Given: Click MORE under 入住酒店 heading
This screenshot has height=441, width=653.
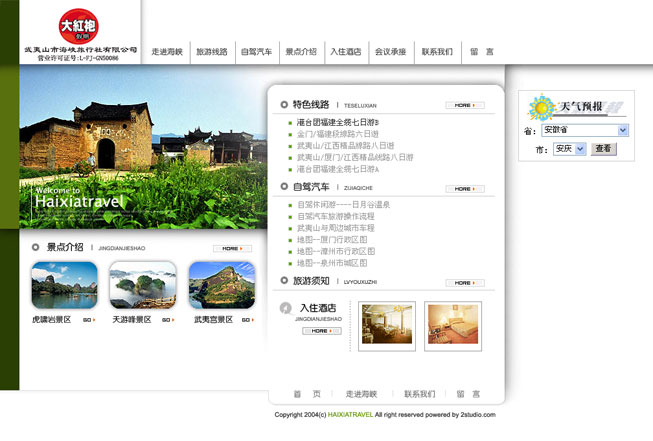Looking at the screenshot, I should (x=320, y=330).
